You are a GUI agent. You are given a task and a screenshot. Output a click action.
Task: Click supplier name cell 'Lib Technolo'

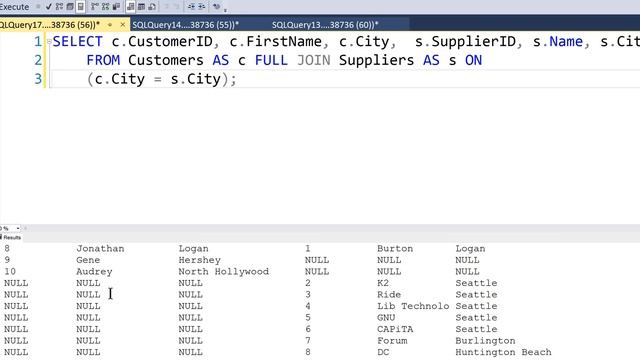(413, 306)
